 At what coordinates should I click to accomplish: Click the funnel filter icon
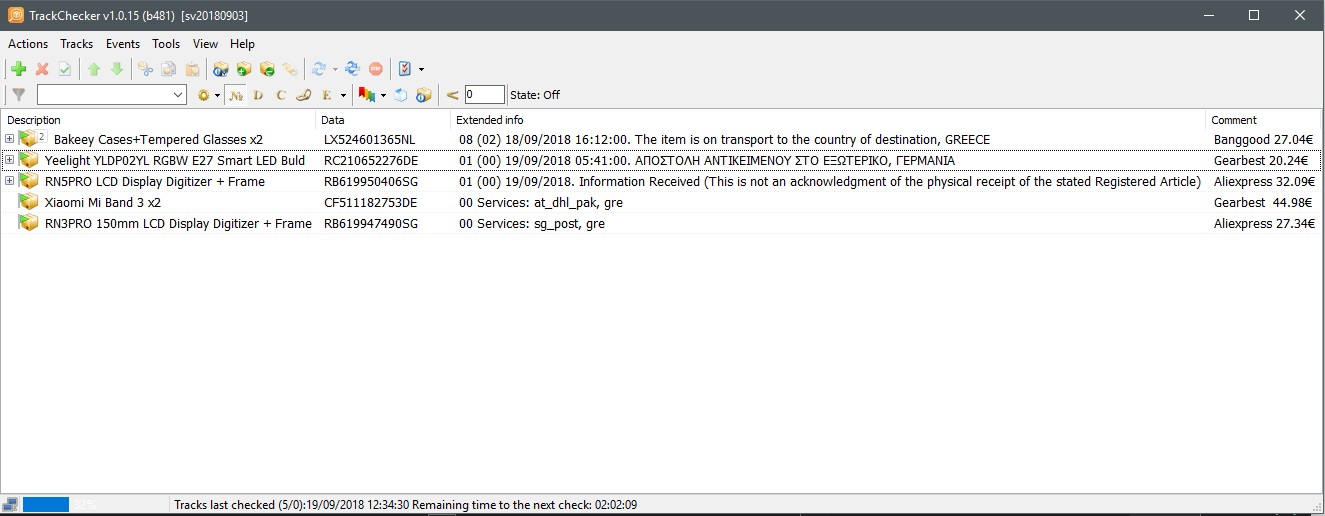click(18, 95)
